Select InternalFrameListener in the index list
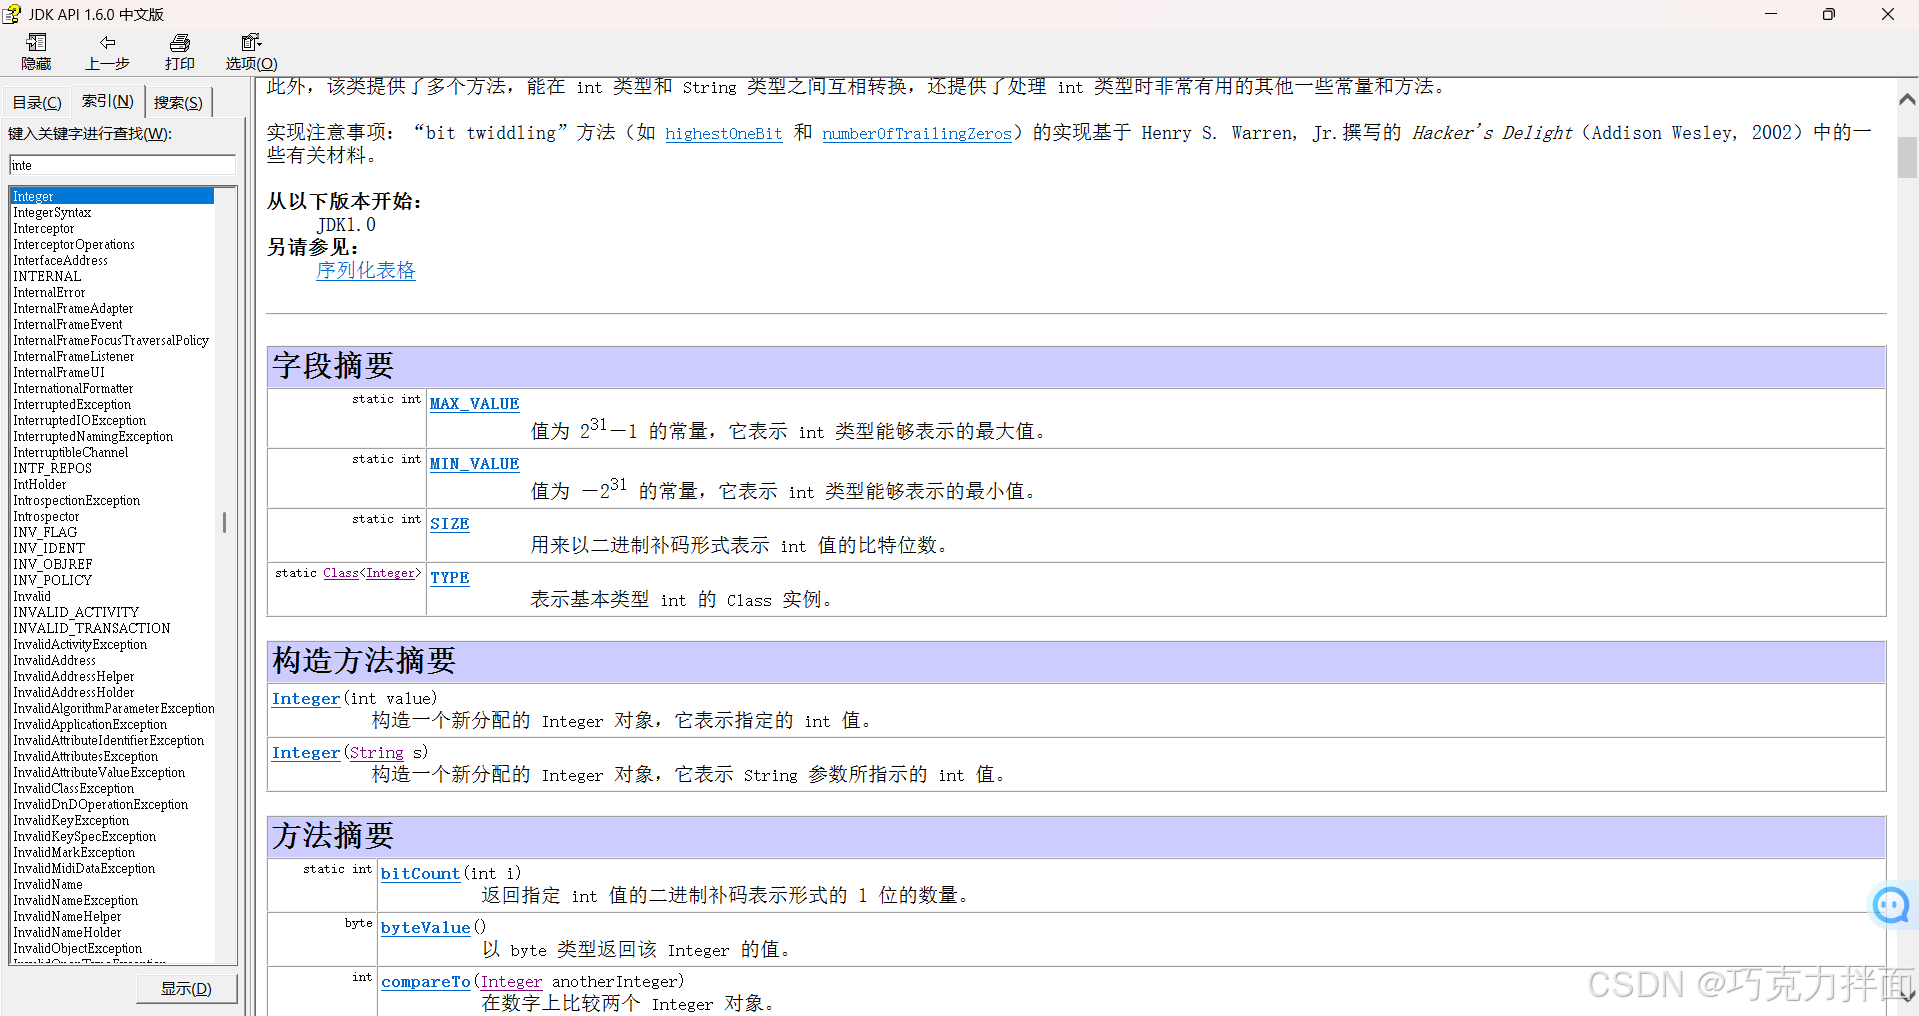Screen dimensions: 1919x1016 click(x=73, y=356)
